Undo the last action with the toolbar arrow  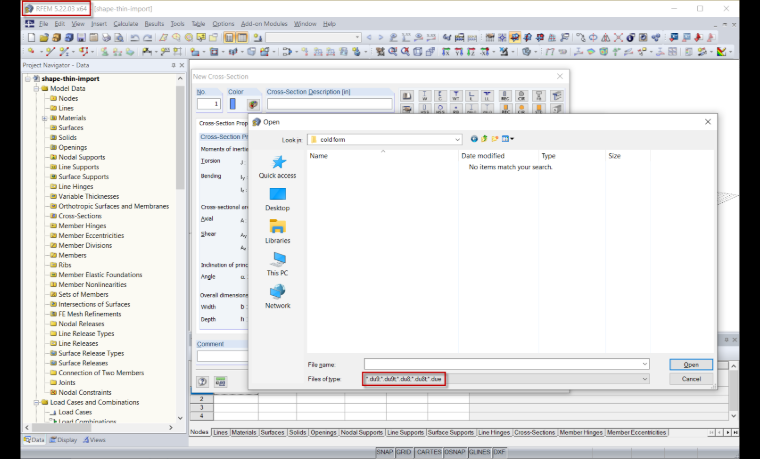pos(135,37)
